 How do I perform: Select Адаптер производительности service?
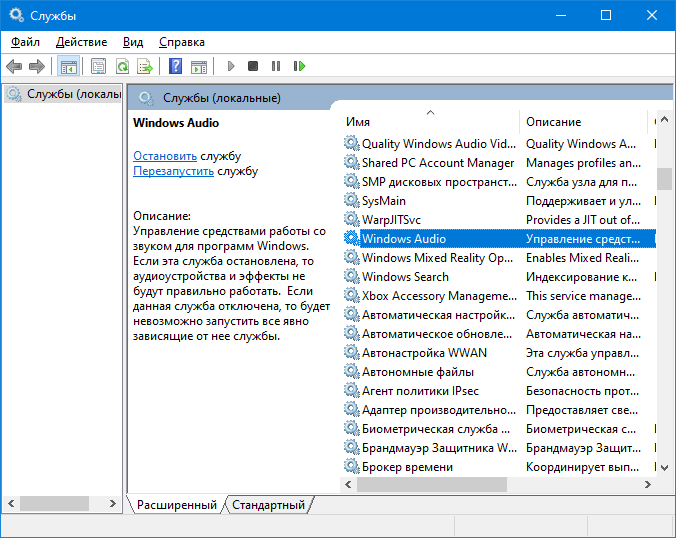499,410
